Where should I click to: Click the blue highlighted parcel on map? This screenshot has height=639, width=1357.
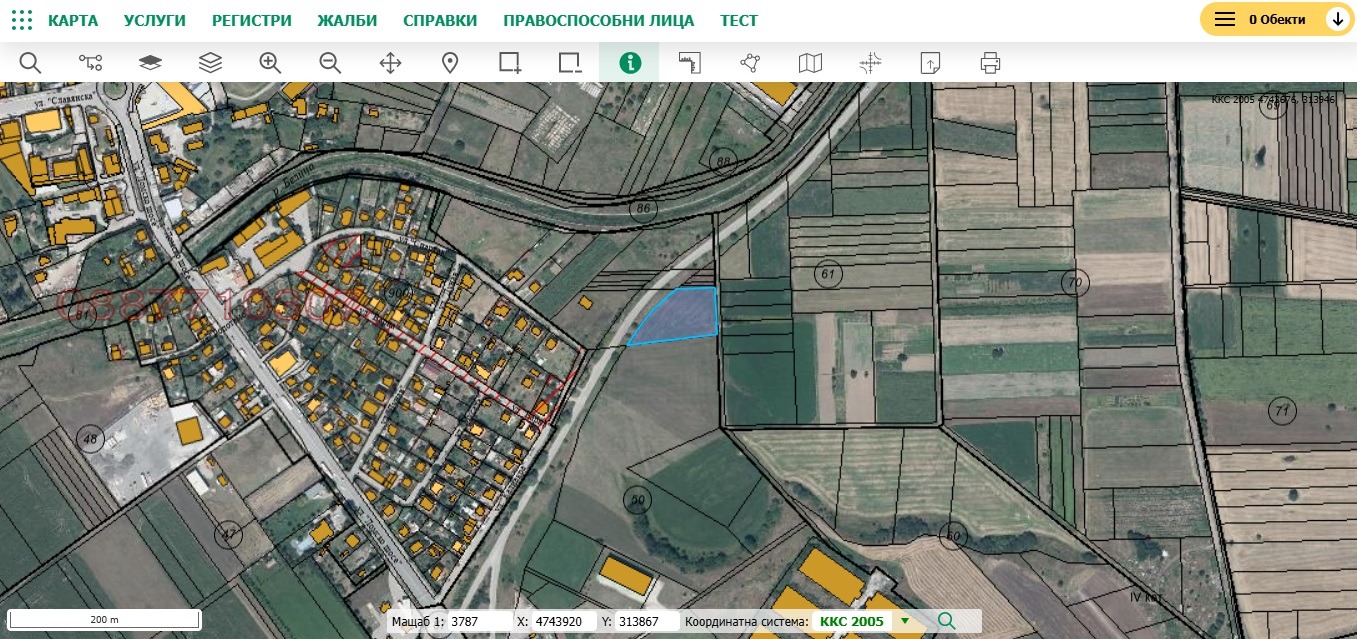coord(680,315)
